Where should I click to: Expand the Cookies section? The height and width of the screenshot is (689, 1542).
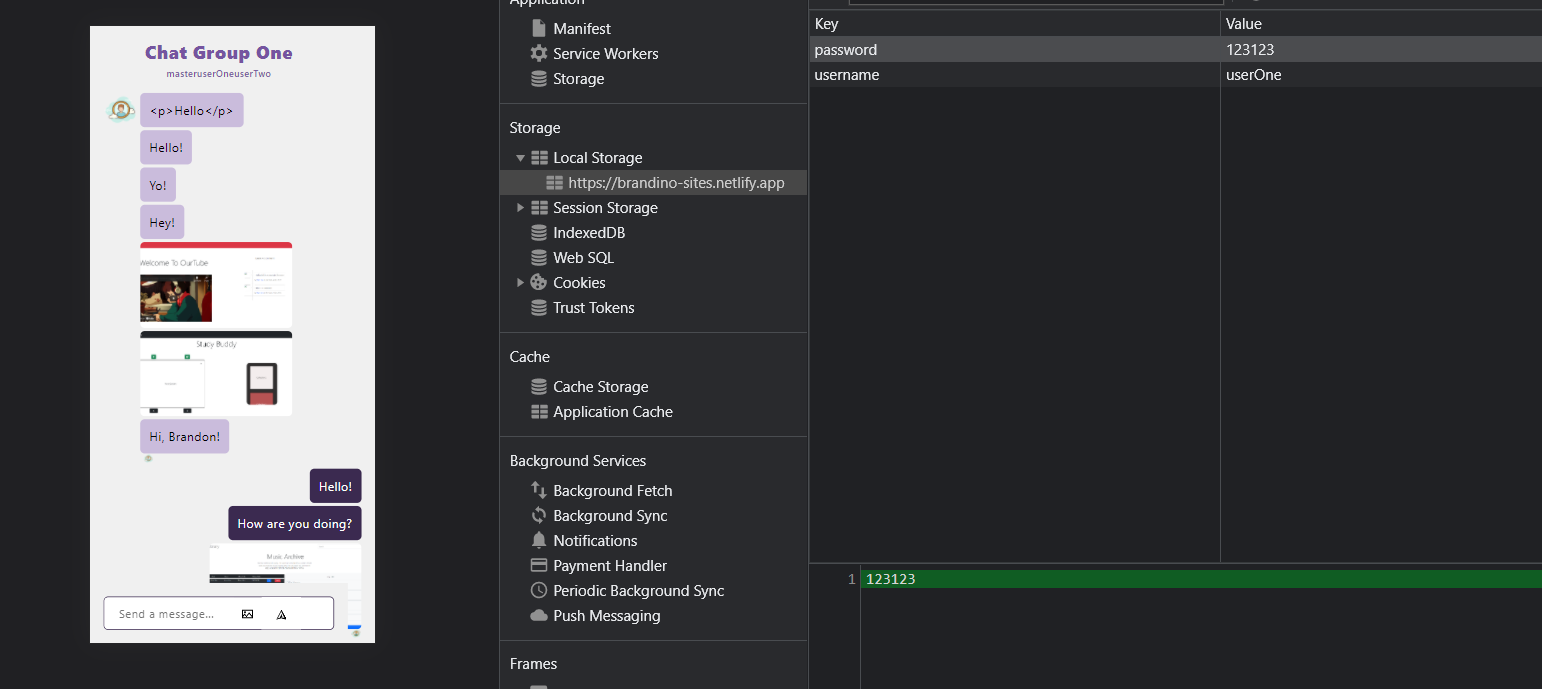point(521,282)
